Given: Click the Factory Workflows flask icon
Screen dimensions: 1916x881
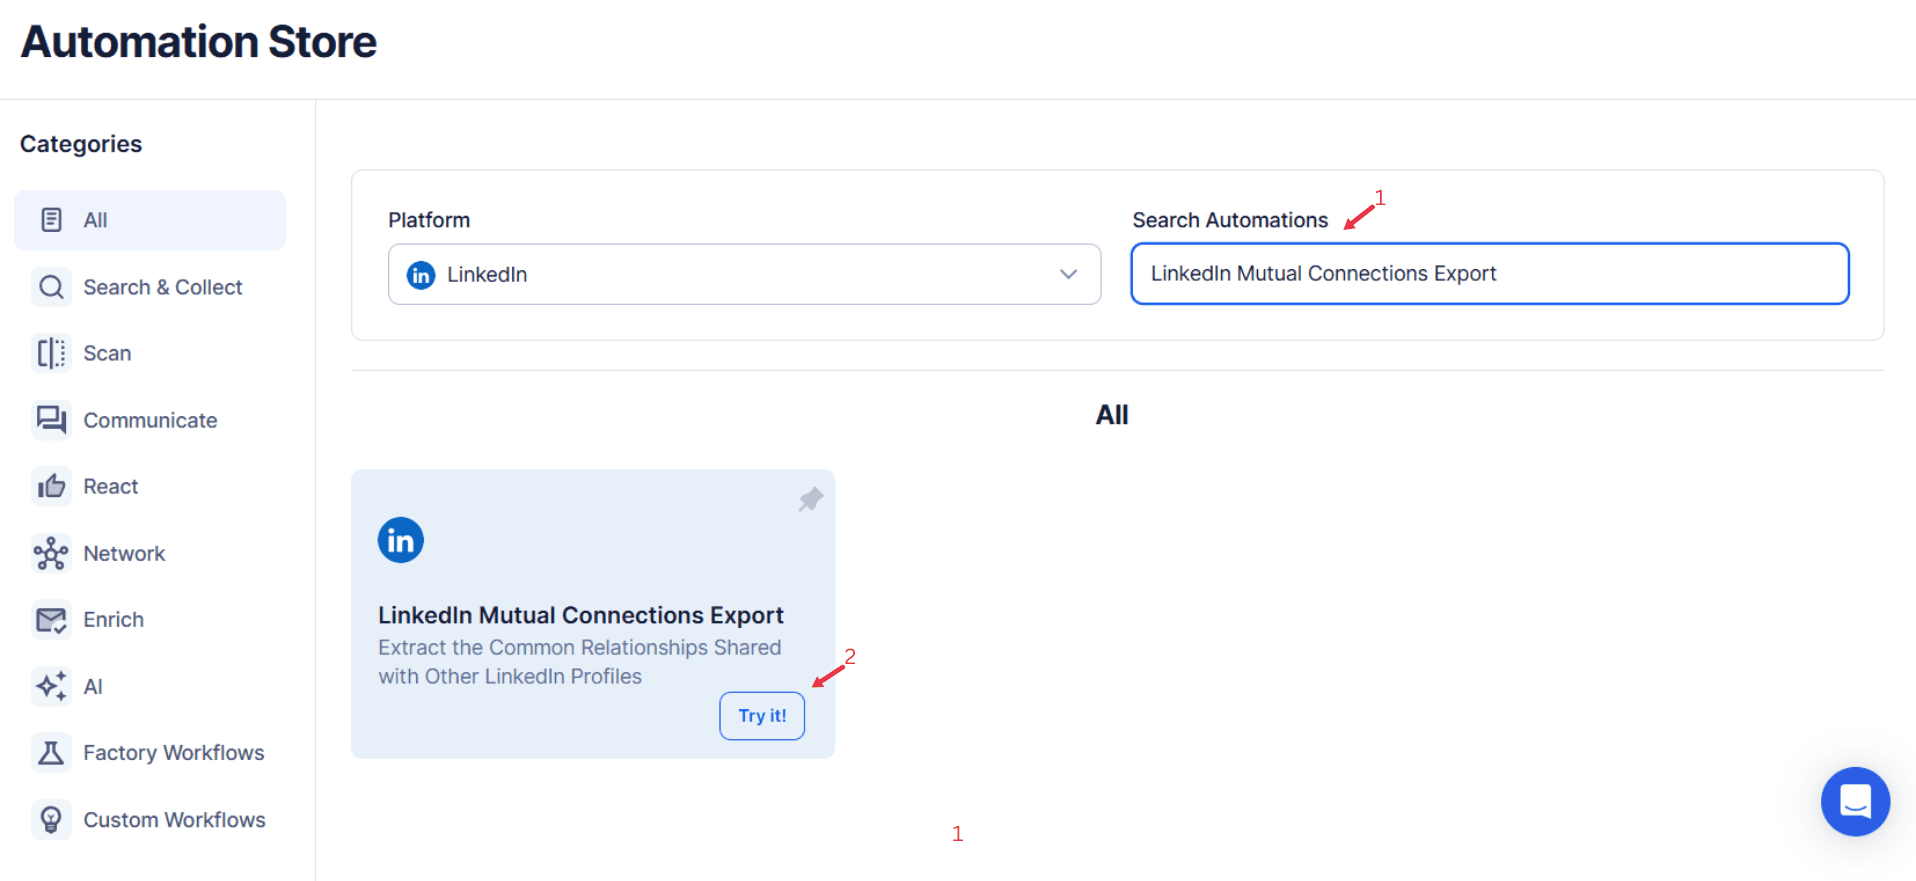Looking at the screenshot, I should [x=51, y=752].
